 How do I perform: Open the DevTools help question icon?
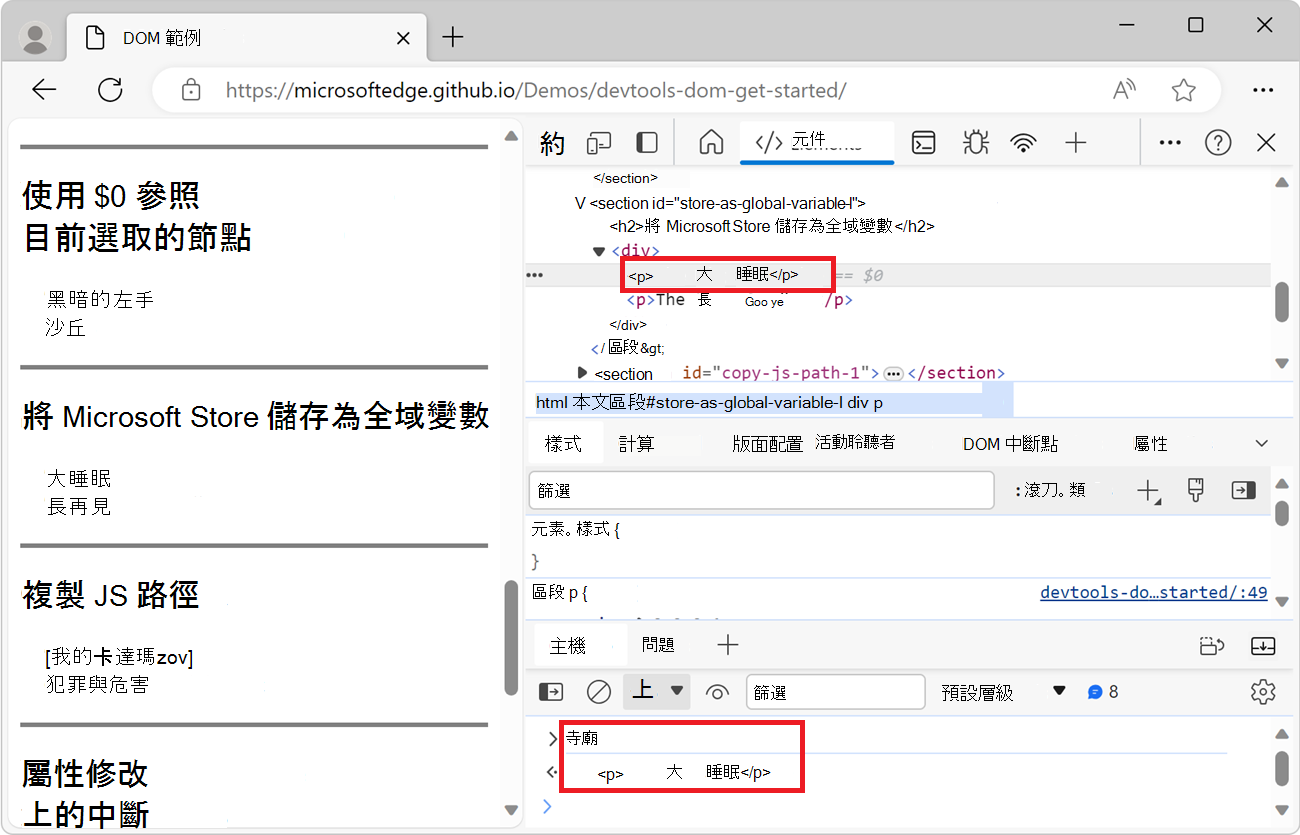(1218, 143)
